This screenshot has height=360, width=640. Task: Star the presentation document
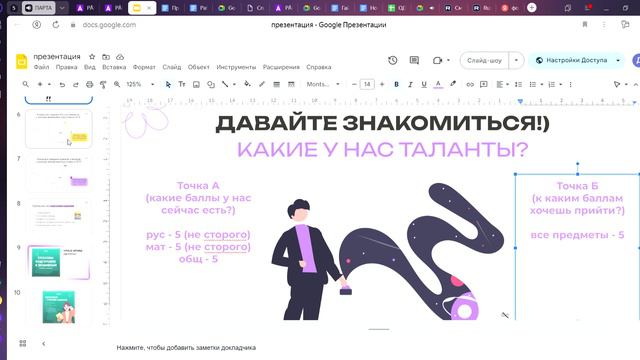pyautogui.click(x=92, y=57)
